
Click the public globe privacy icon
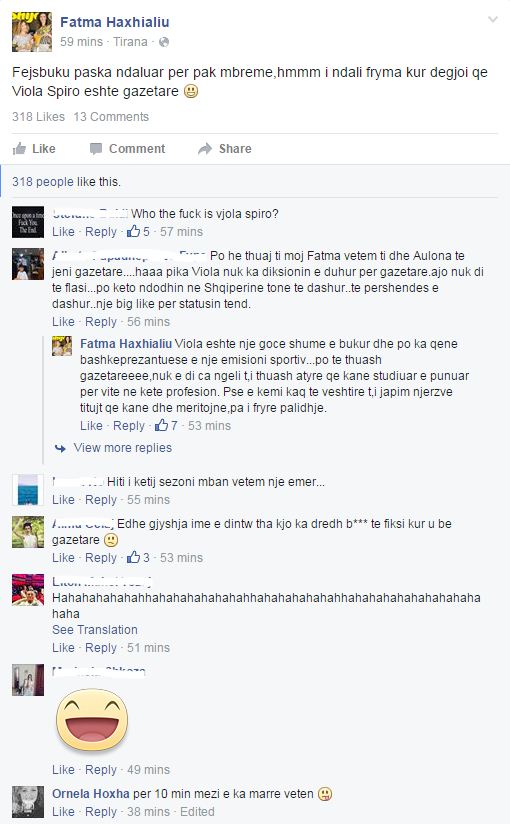click(x=164, y=42)
